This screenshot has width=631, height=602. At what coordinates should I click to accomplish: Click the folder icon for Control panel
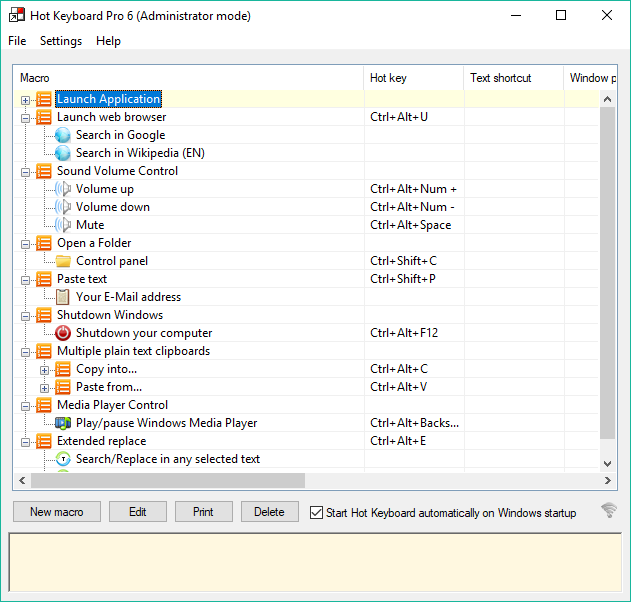63,261
